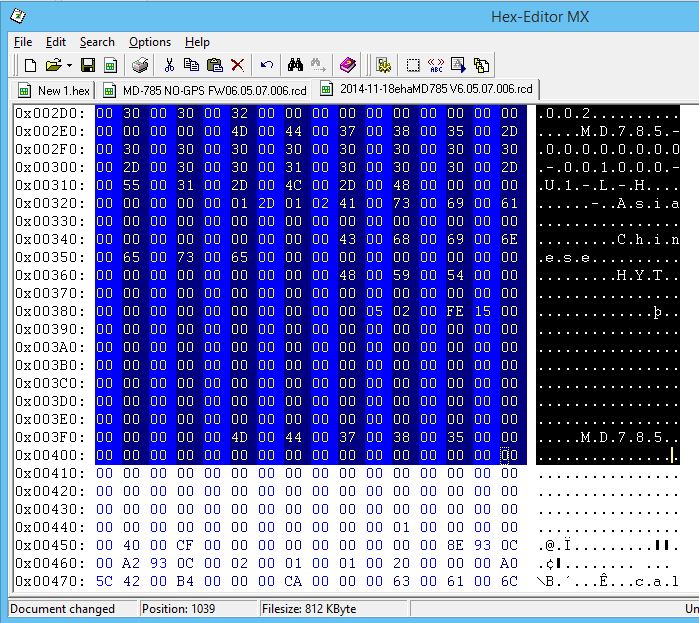Switch to MD-785 NO-GPS FW06.05.07.006.rcd tab
Screen dimensions: 699x623
point(208,90)
